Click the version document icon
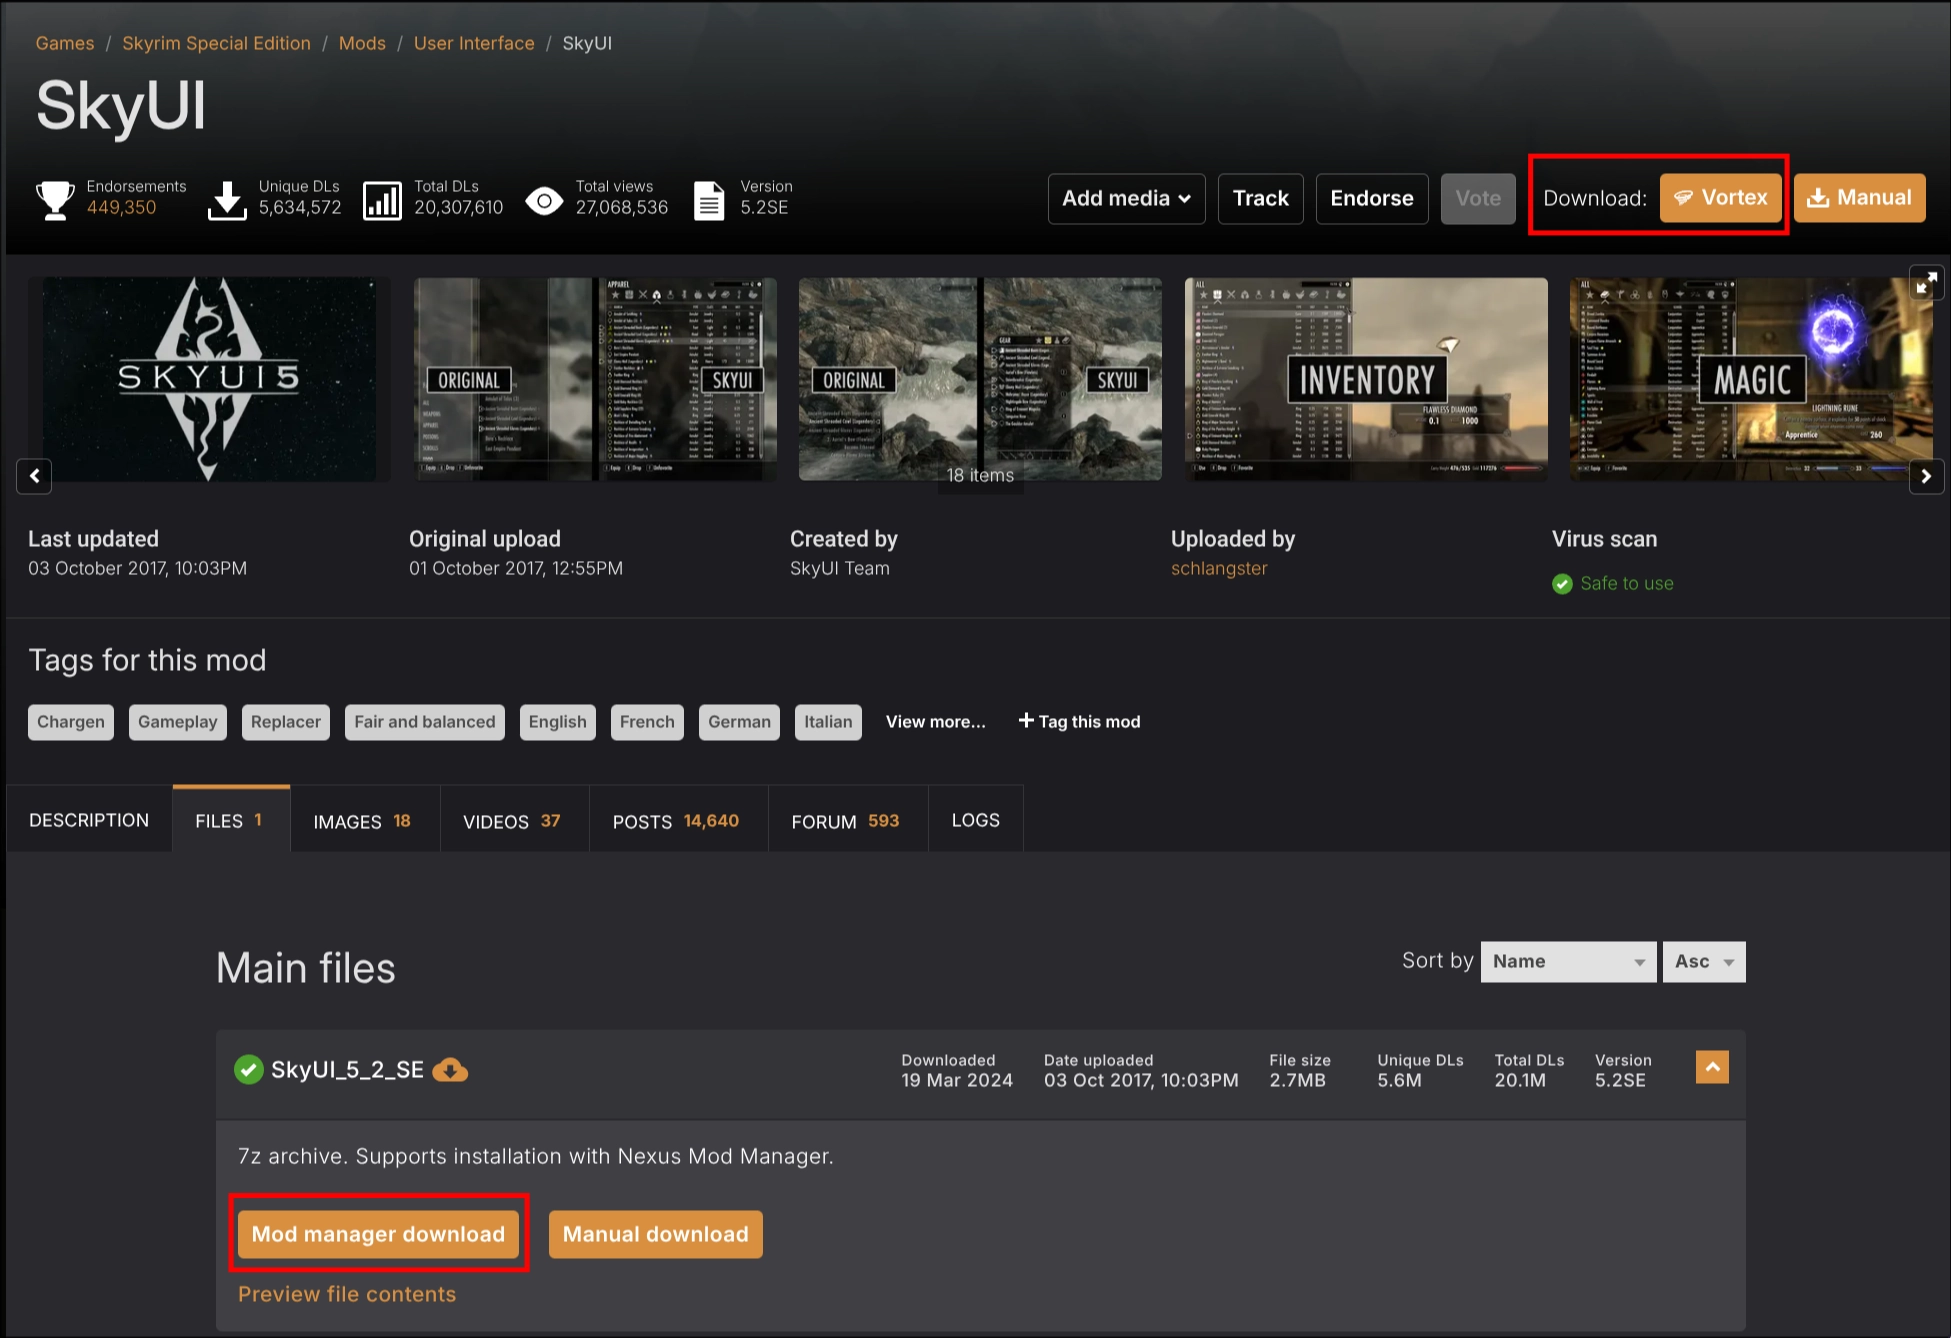Viewport: 1951px width, 1338px height. coord(709,200)
